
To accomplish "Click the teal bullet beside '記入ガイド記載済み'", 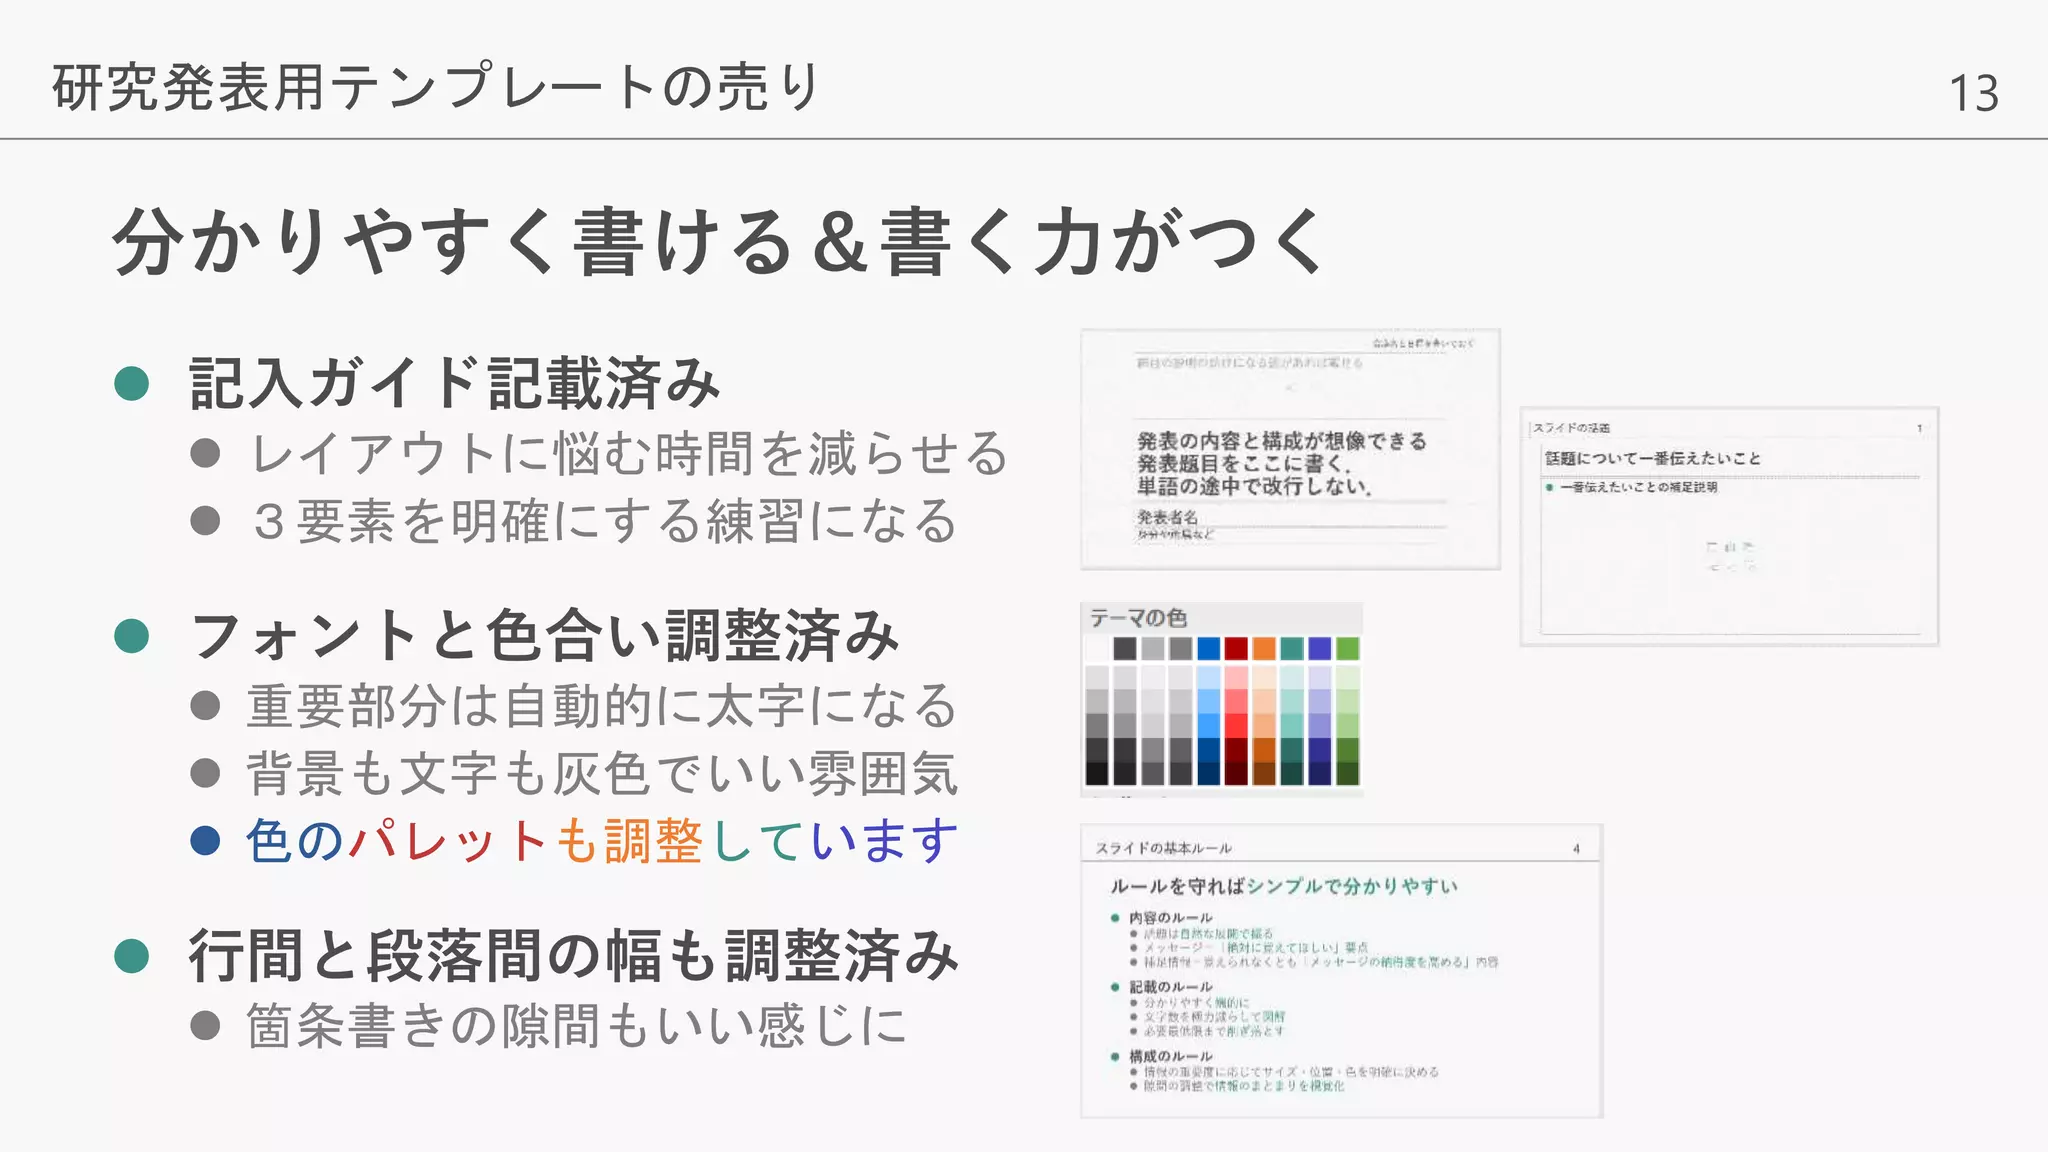I will coord(132,384).
